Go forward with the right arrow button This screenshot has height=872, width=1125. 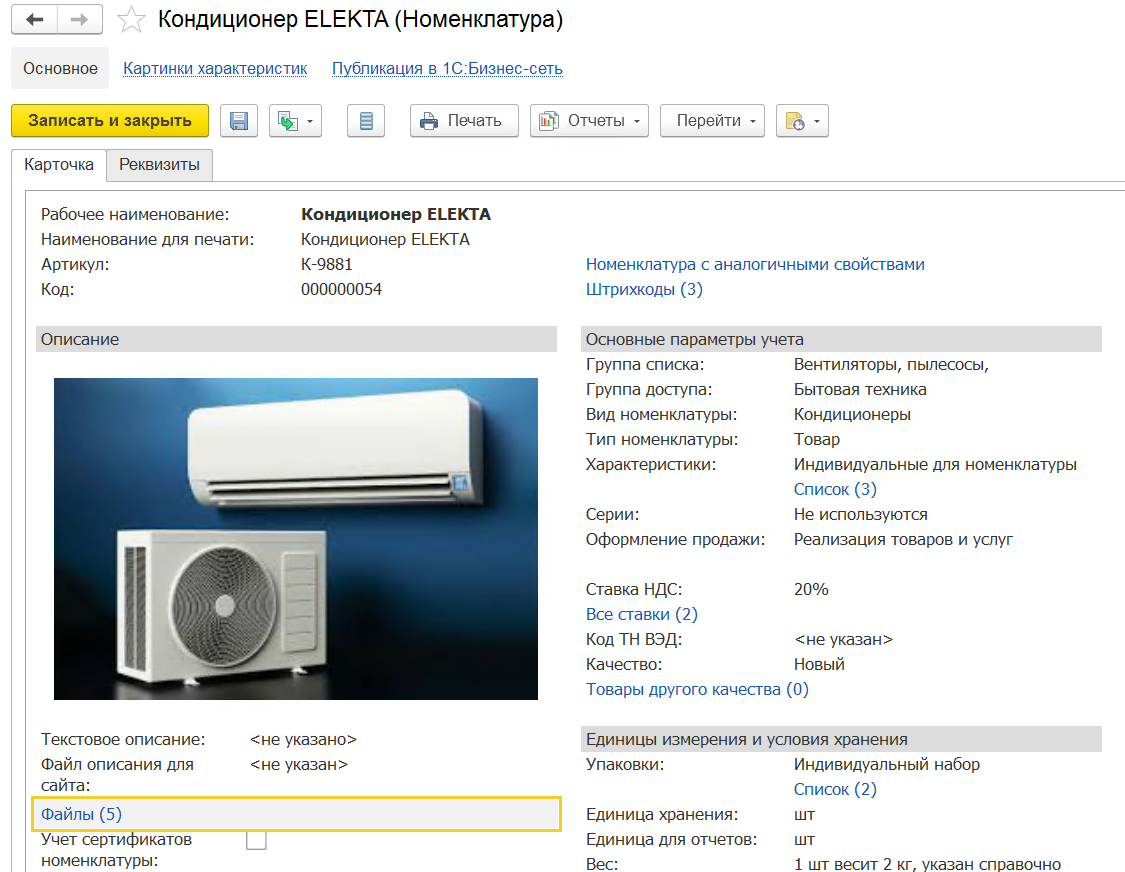(80, 19)
